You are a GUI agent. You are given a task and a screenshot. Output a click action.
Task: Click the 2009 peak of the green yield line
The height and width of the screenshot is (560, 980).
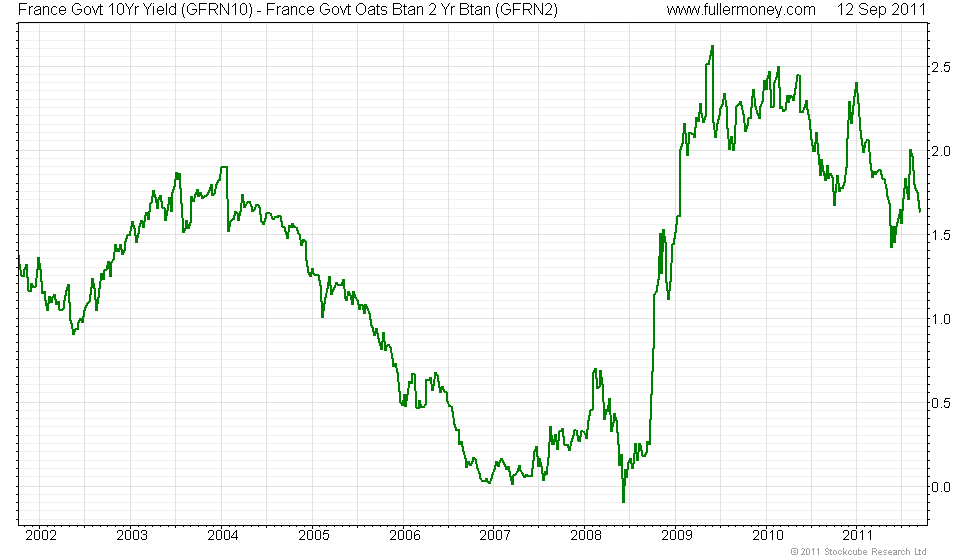pos(712,47)
